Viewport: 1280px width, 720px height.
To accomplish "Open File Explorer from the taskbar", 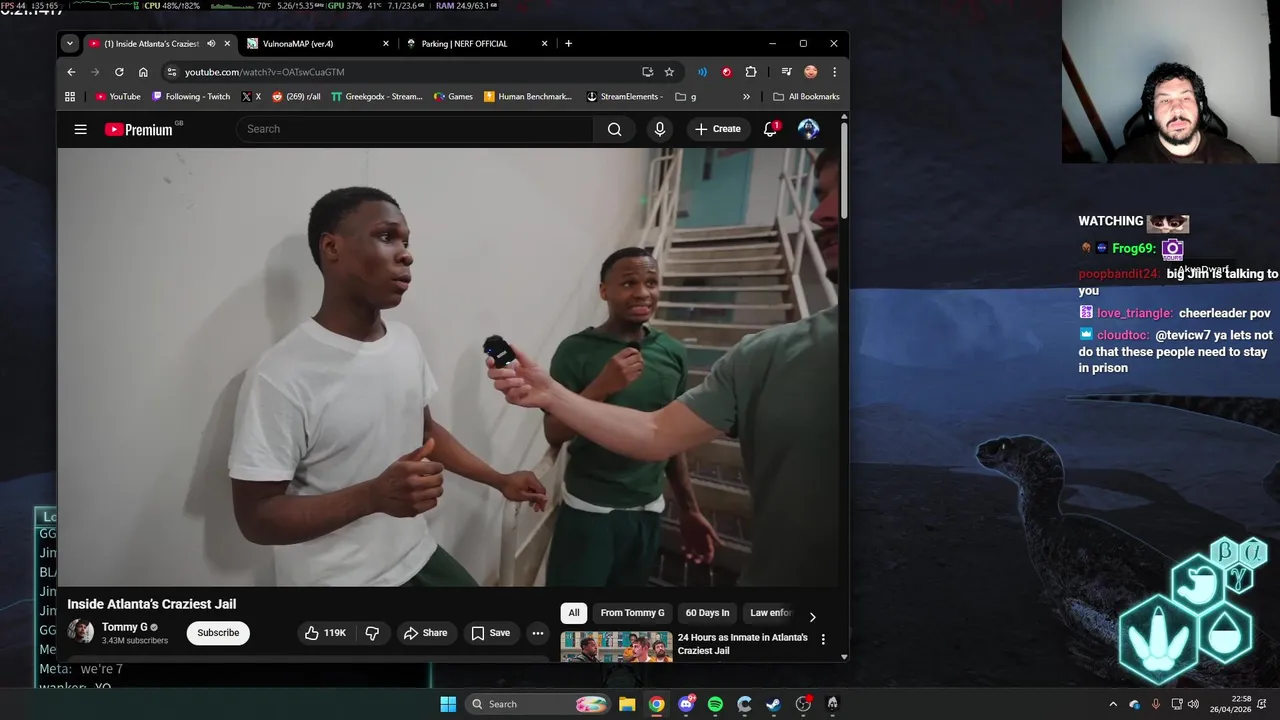I will pos(627,704).
